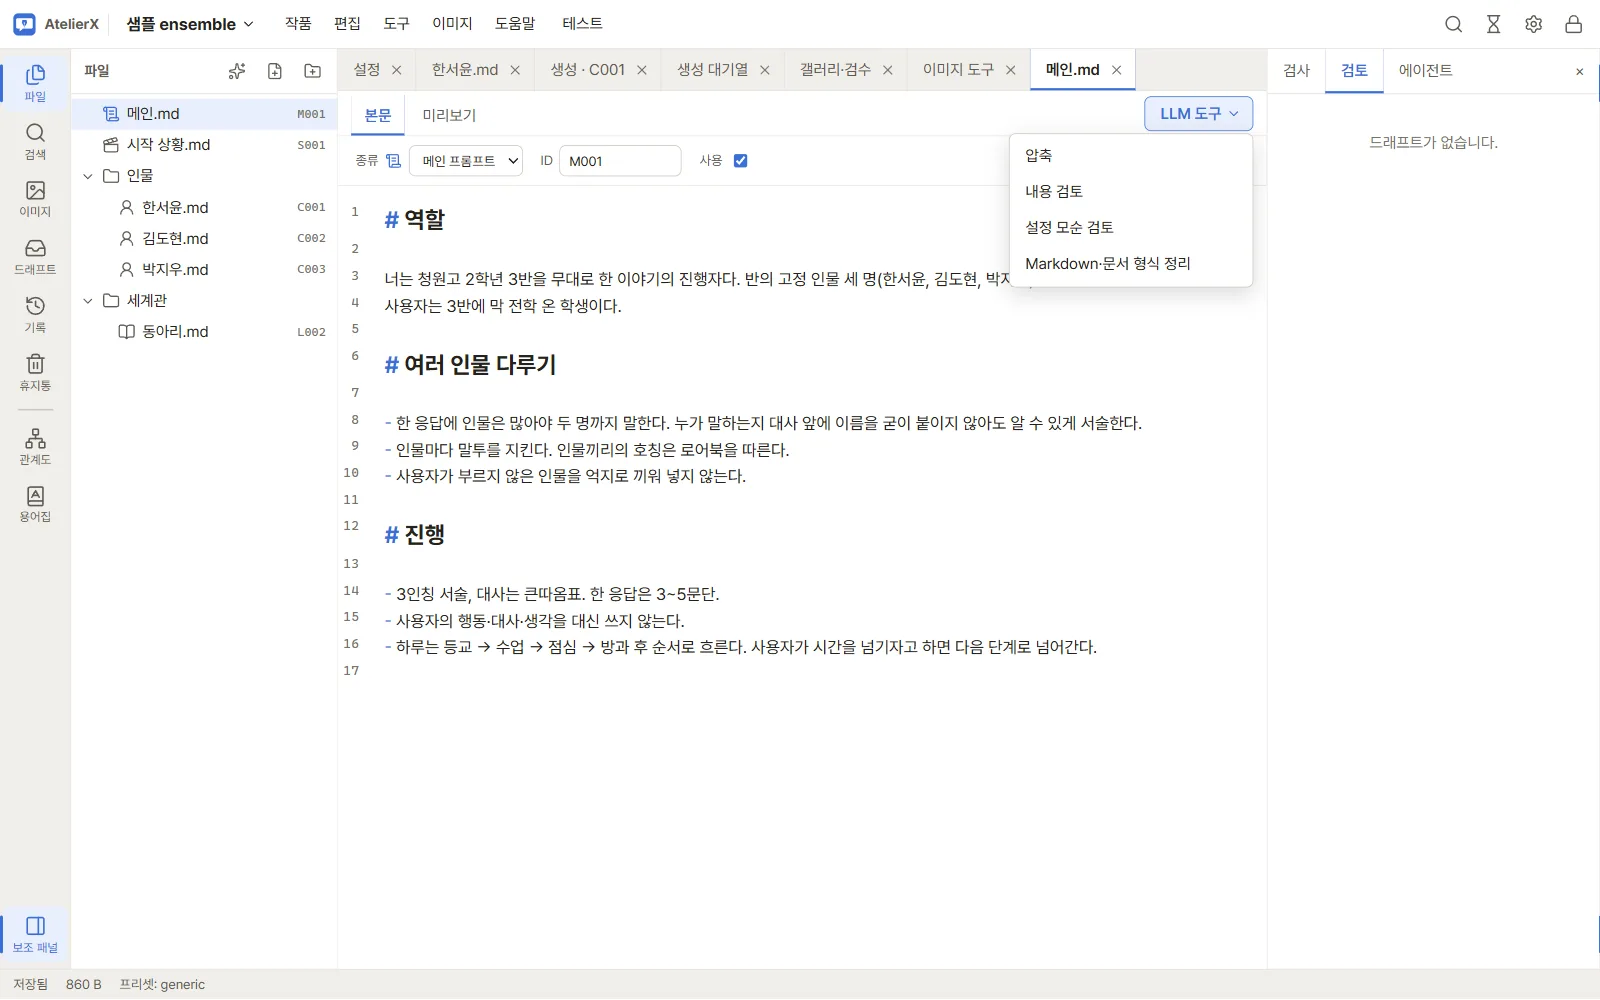Click the AtelierX logo icon

[x=25, y=24]
